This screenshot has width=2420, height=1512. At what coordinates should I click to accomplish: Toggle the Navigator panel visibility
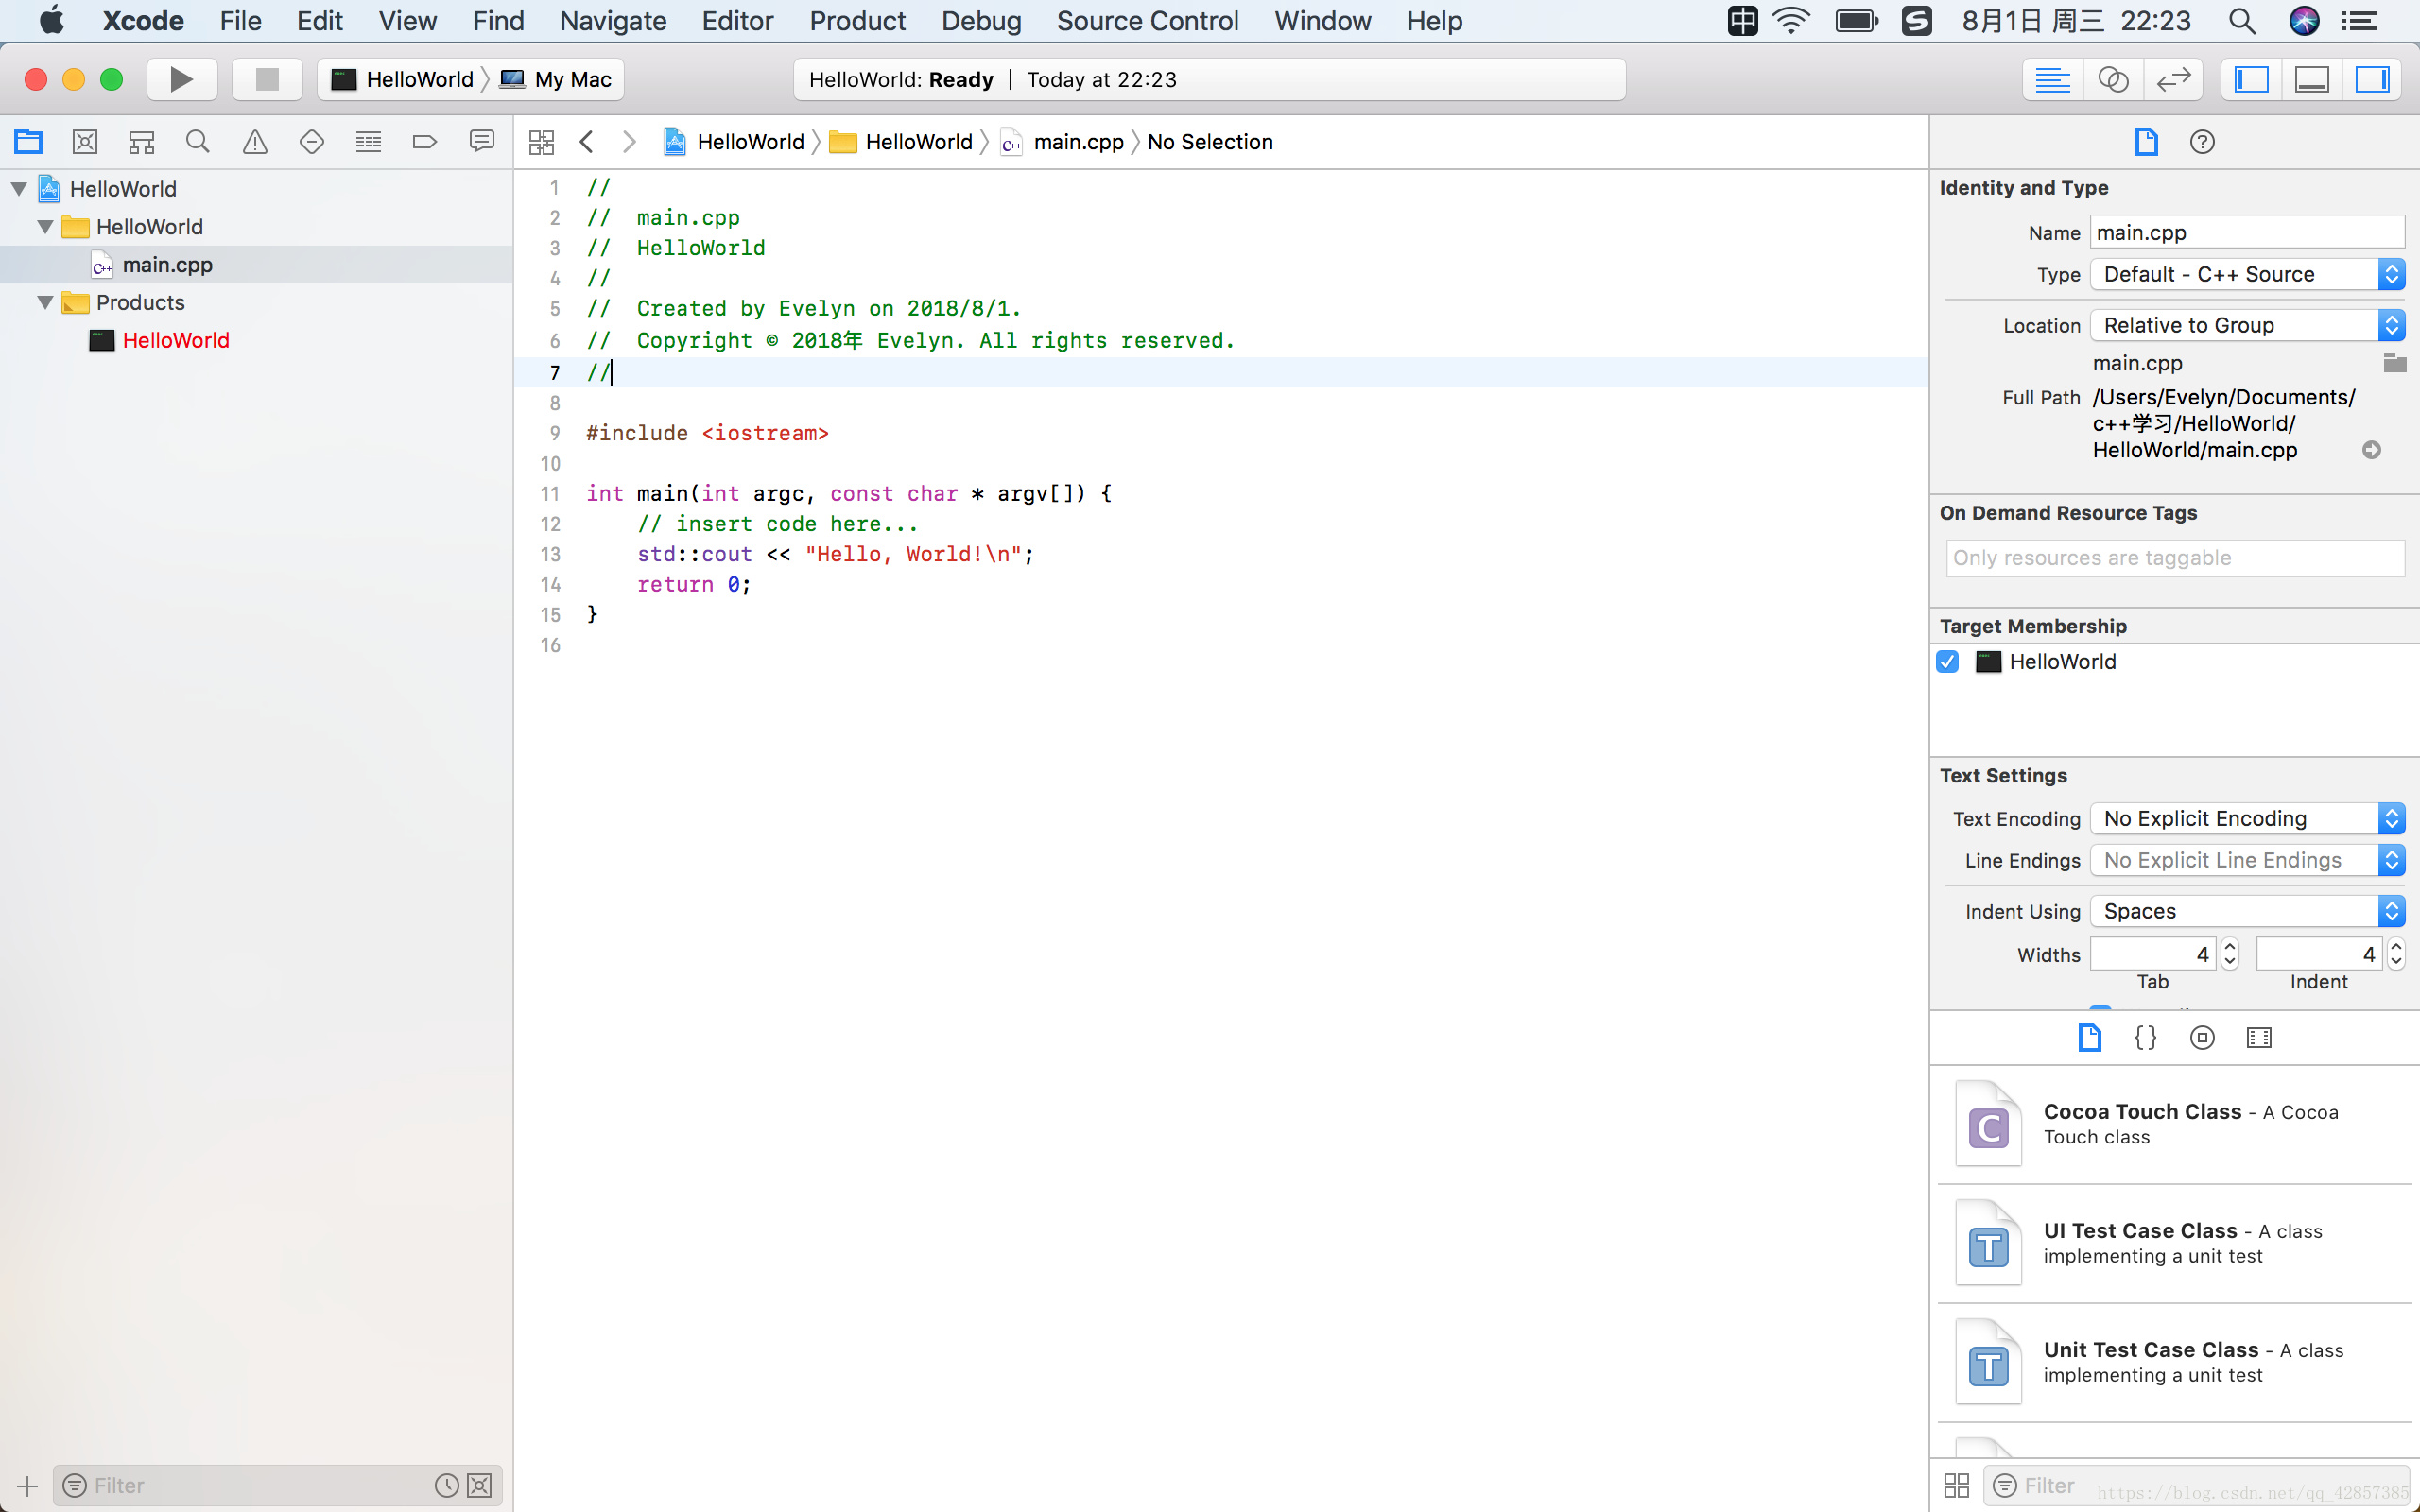coord(2252,79)
